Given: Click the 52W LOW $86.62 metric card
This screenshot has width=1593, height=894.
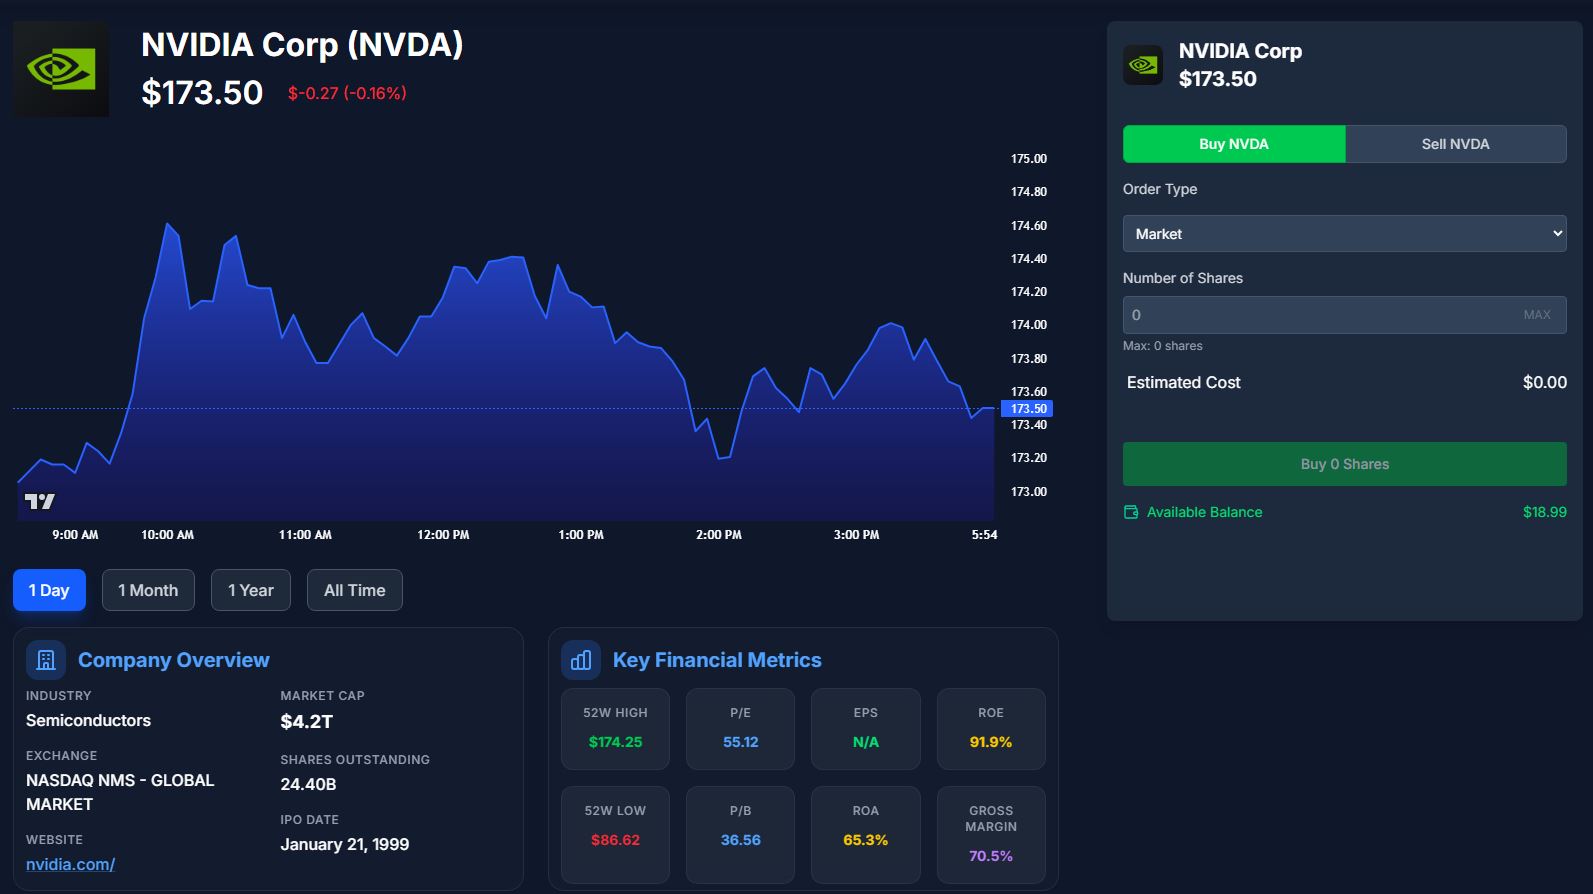Looking at the screenshot, I should tap(615, 835).
